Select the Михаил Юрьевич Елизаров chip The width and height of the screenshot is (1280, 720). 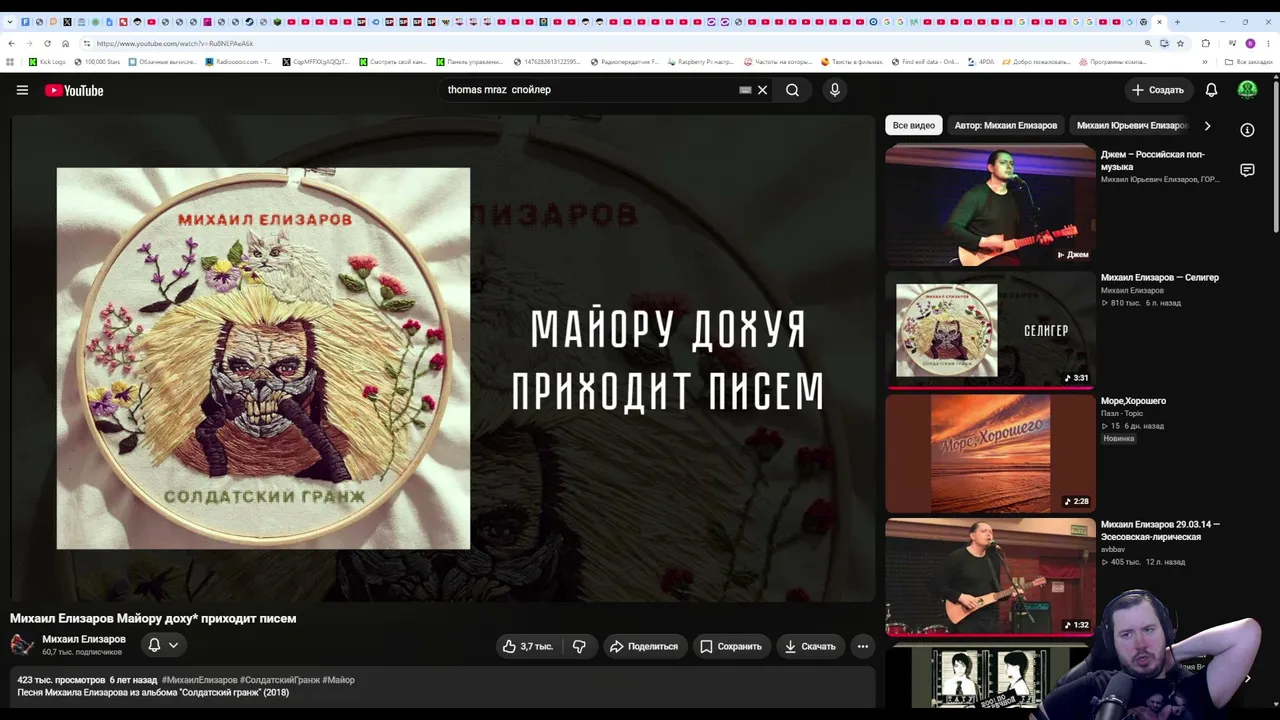(x=1132, y=126)
